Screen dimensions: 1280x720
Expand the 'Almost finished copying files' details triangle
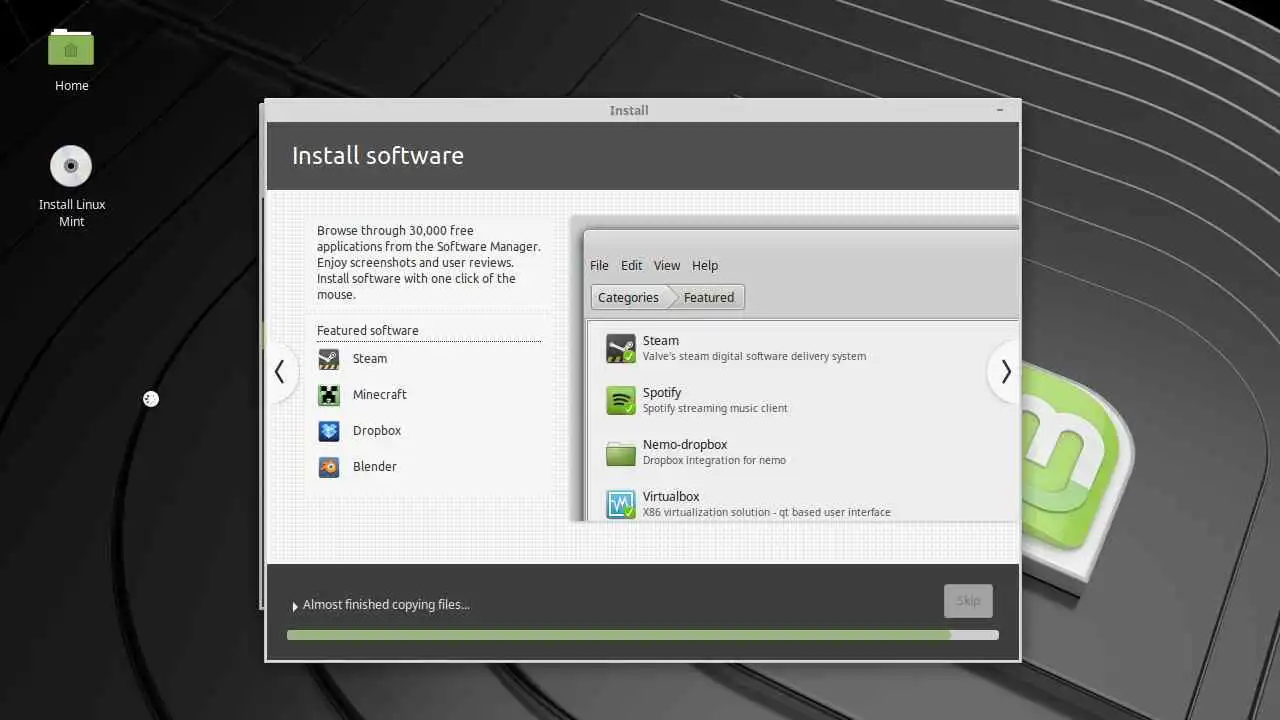click(295, 606)
